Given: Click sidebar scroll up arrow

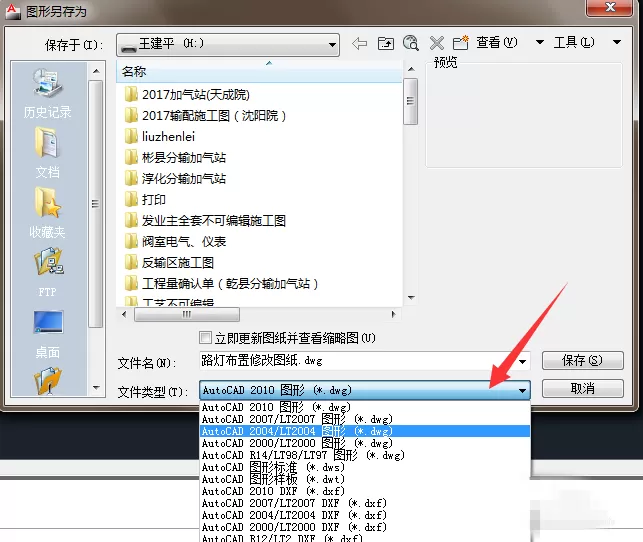Looking at the screenshot, I should coord(96,71).
